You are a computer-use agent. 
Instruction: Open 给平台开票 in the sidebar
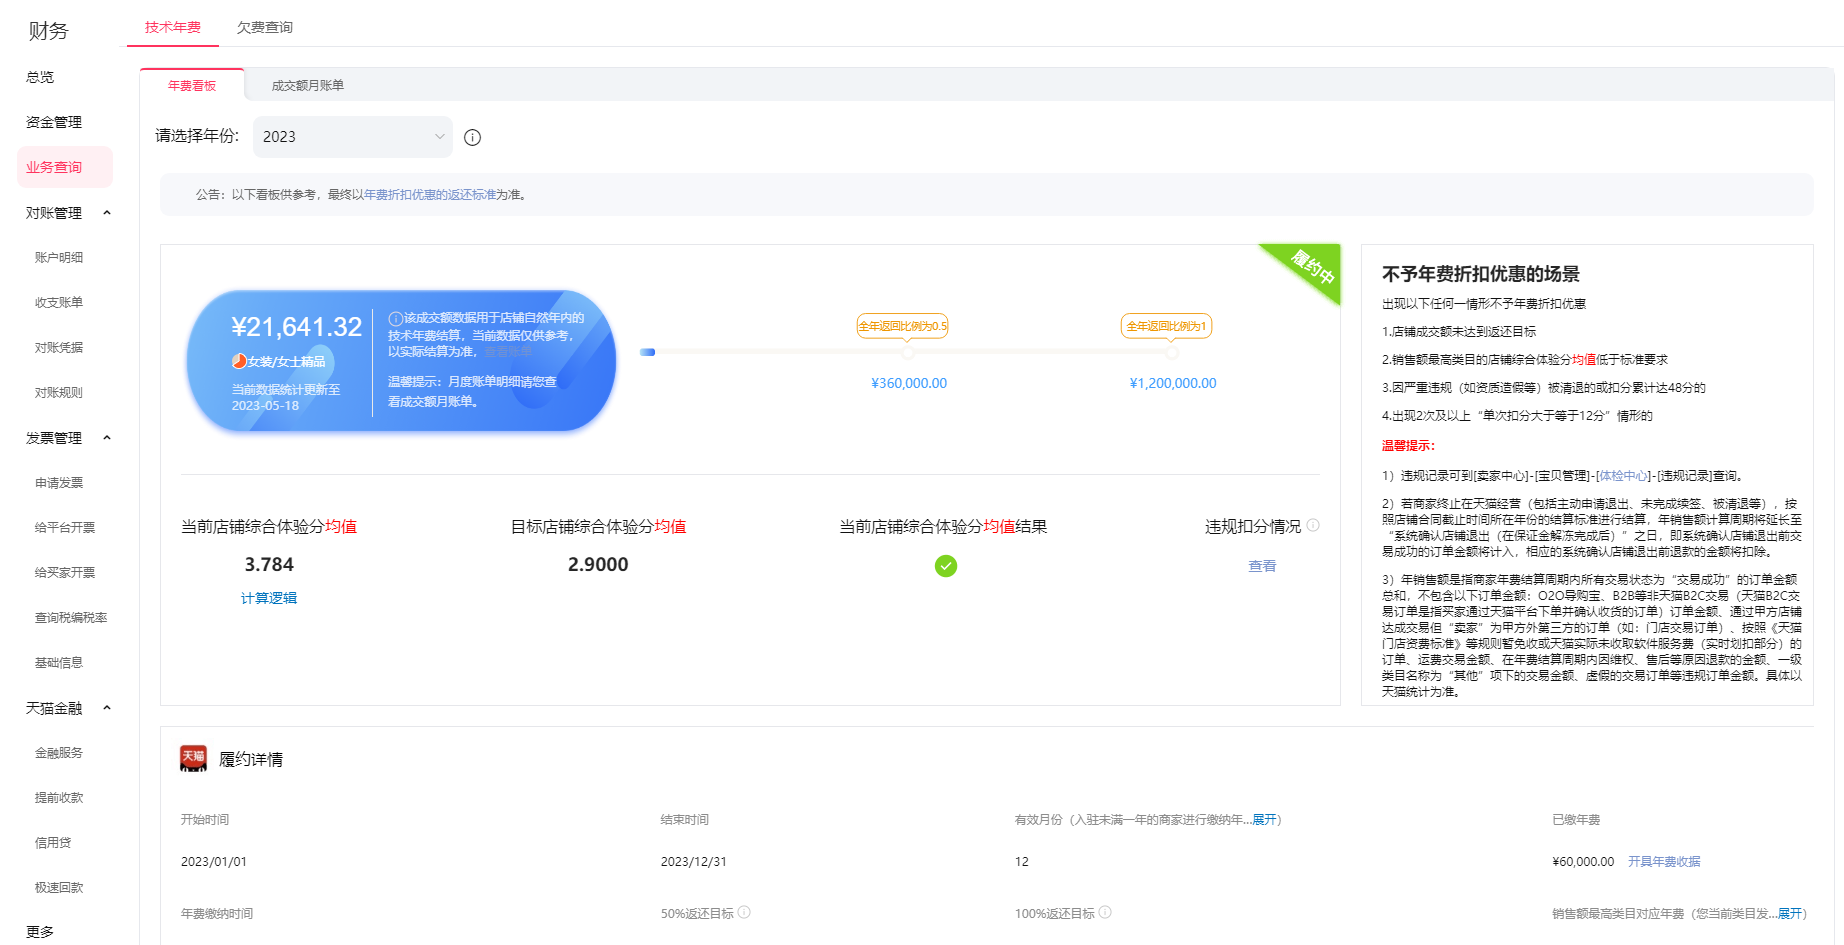(65, 527)
